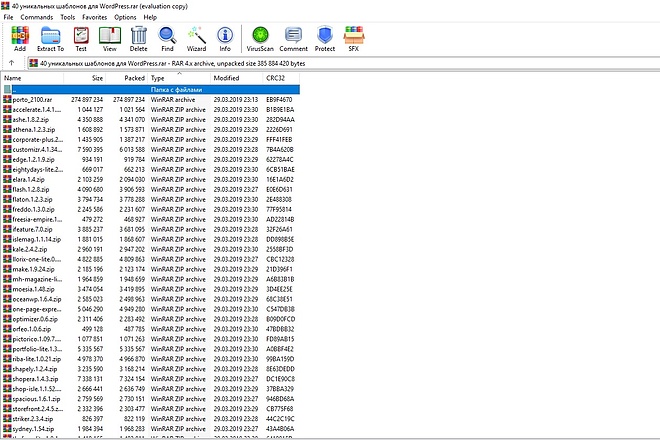The height and width of the screenshot is (440, 660).
Task: Click packed size 4 341 070
Action: (x=132, y=120)
